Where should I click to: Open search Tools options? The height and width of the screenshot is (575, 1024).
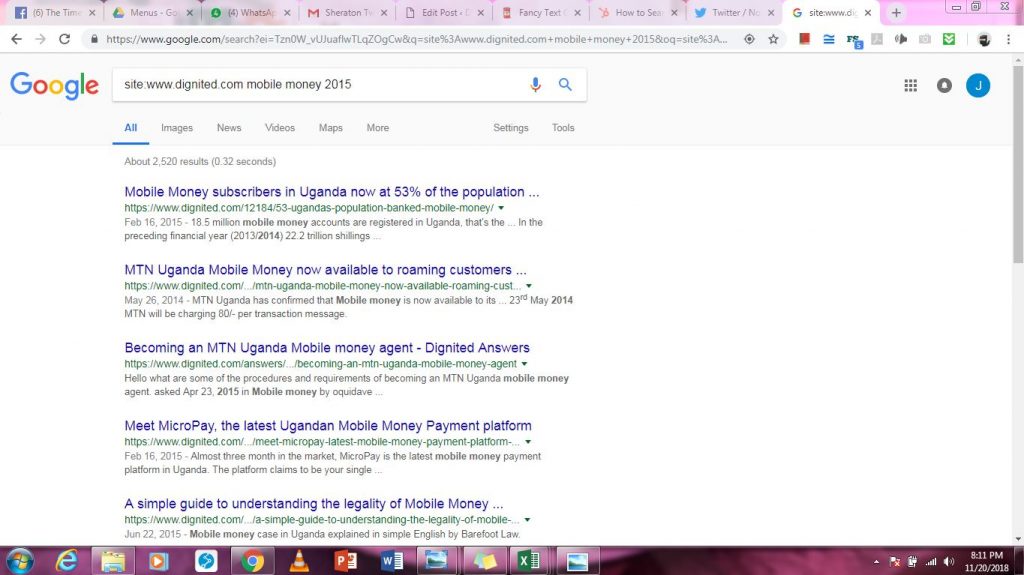coord(563,128)
